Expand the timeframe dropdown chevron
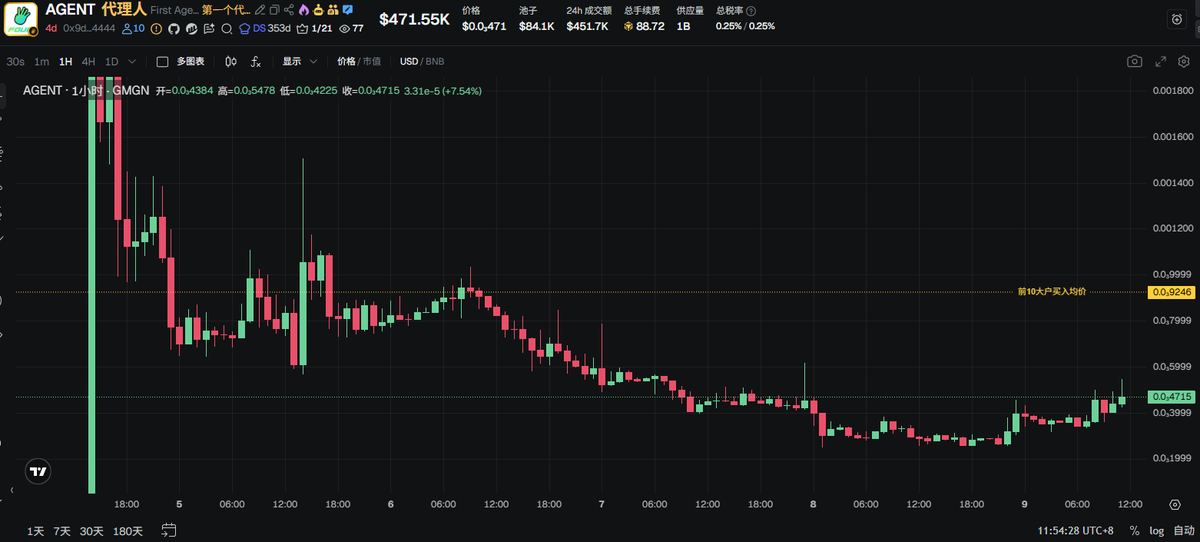Screen dimensions: 1200x542 [x=132, y=61]
